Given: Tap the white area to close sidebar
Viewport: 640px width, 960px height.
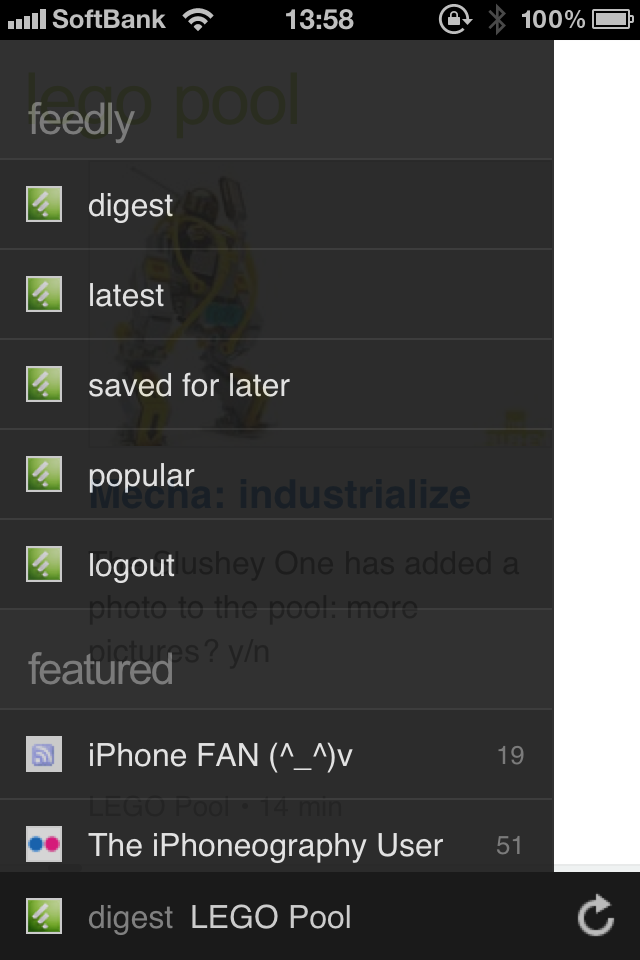Looking at the screenshot, I should pyautogui.click(x=597, y=453).
